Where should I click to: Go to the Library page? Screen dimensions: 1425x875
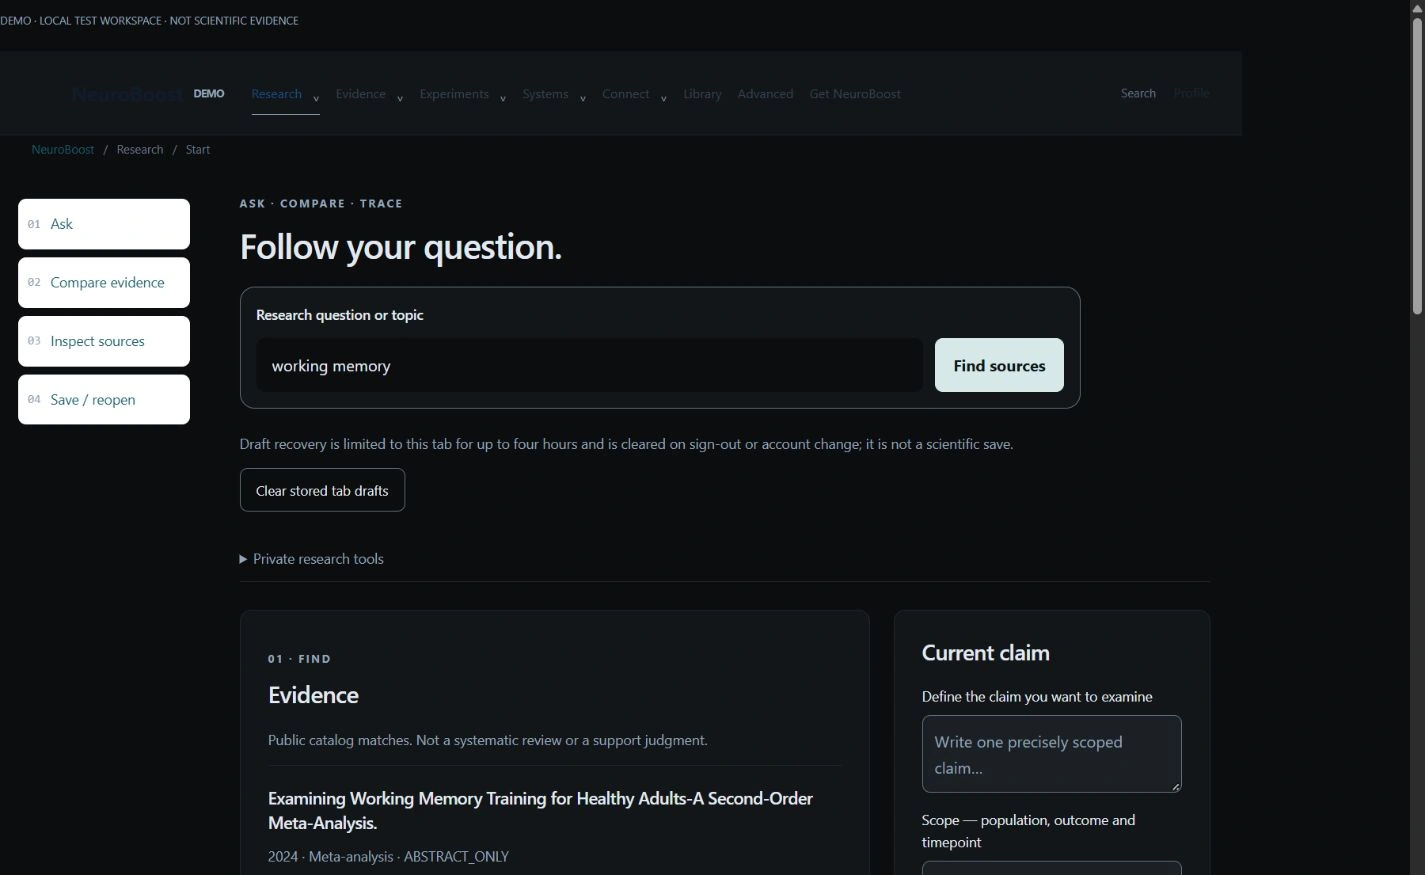click(702, 94)
